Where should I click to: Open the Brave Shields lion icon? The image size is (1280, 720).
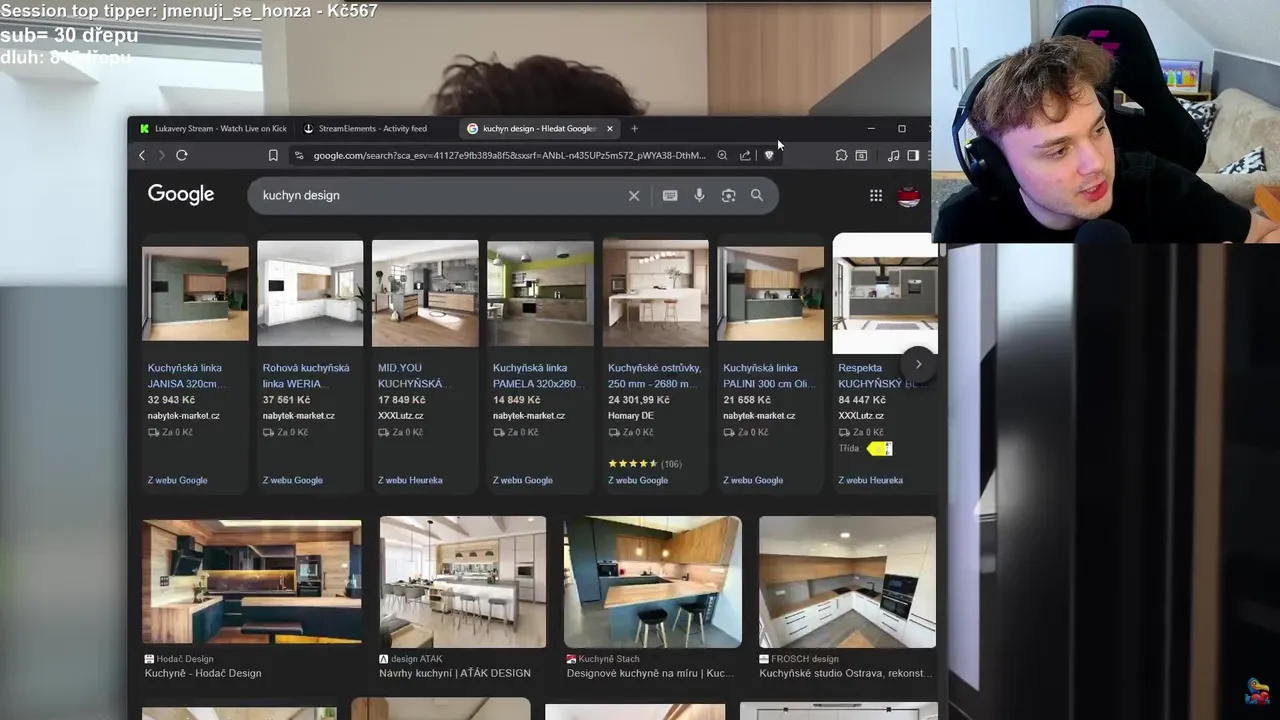[769, 155]
